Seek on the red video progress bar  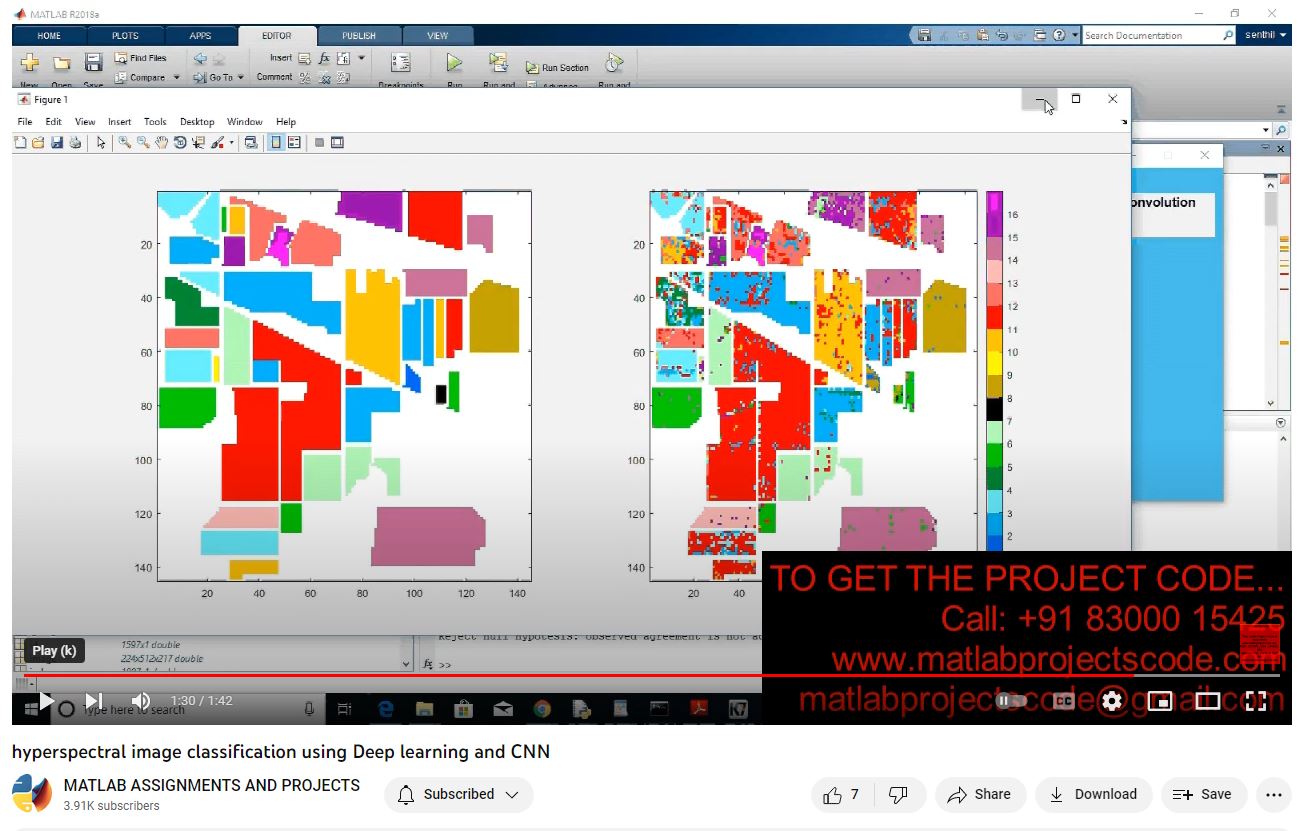click(600, 676)
